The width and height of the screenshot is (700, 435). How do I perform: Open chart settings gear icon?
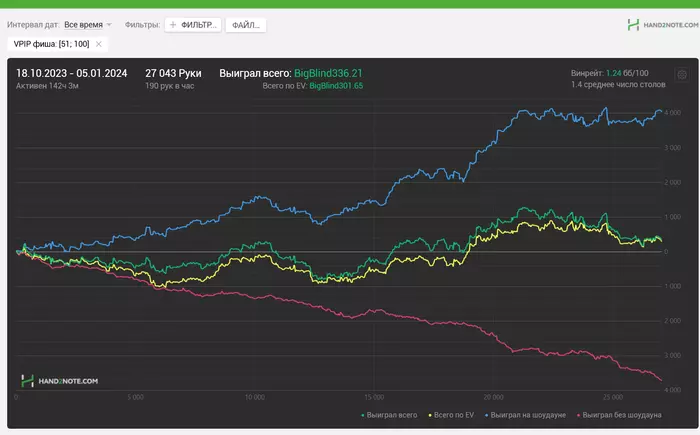(x=682, y=75)
